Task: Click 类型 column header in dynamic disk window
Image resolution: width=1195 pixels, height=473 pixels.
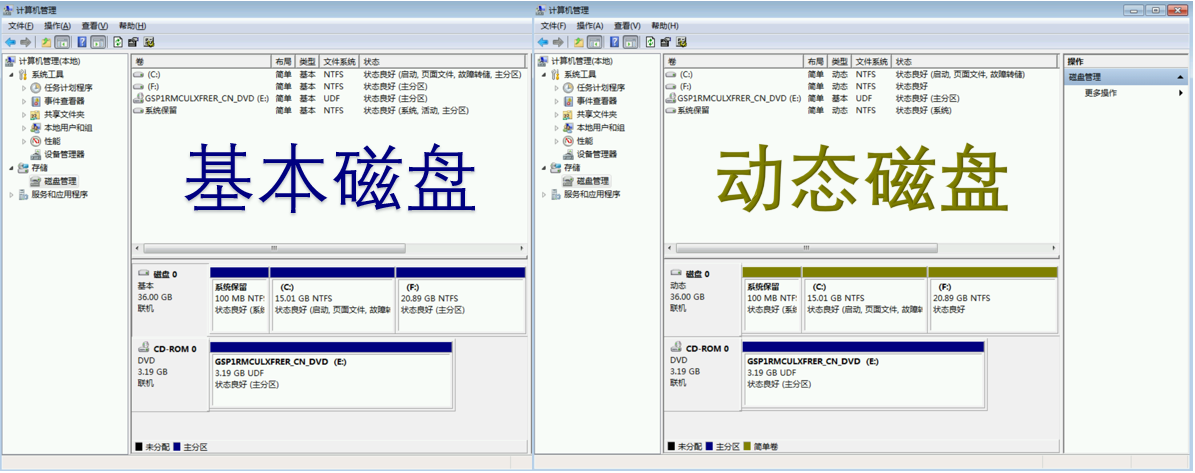Action: click(840, 61)
